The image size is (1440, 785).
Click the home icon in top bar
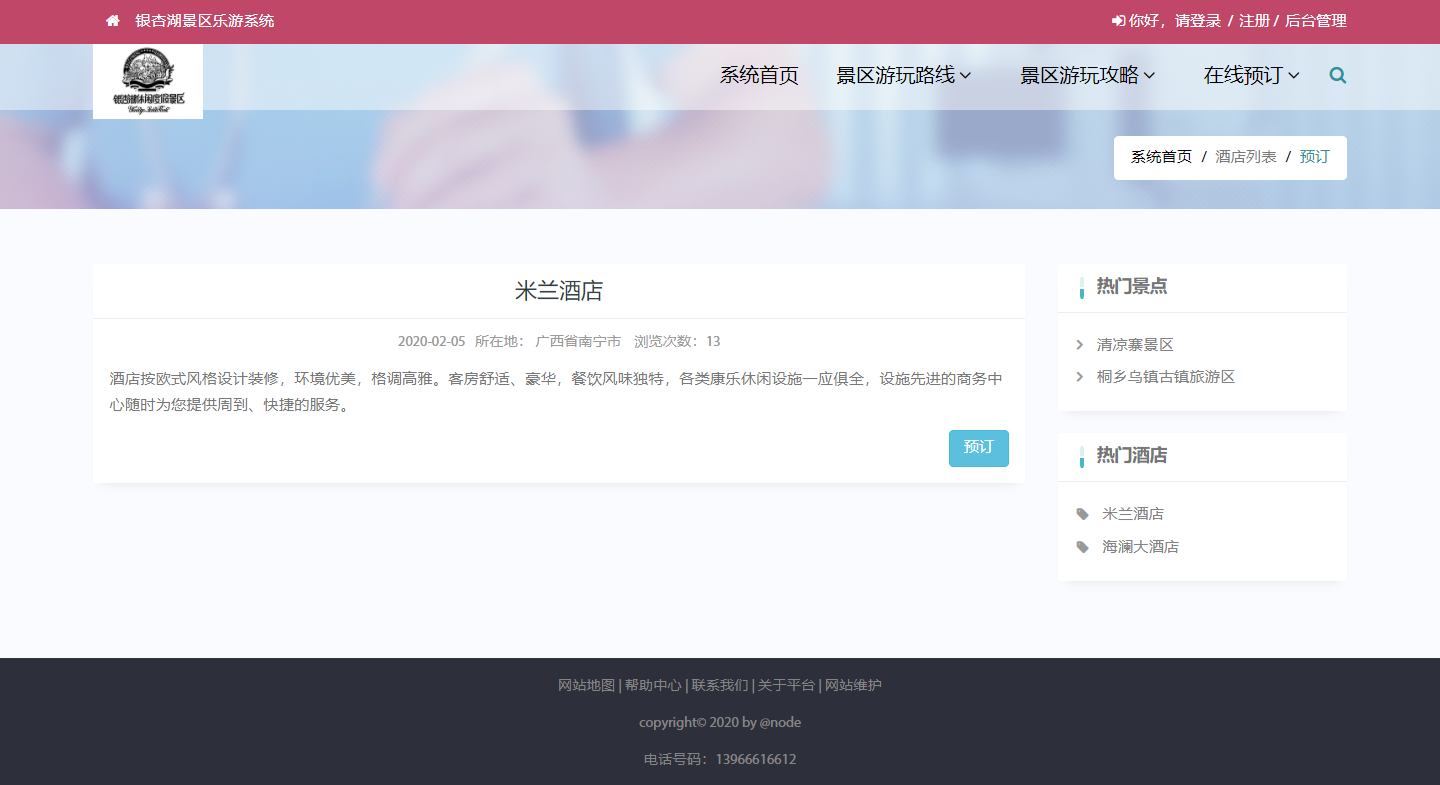point(113,21)
